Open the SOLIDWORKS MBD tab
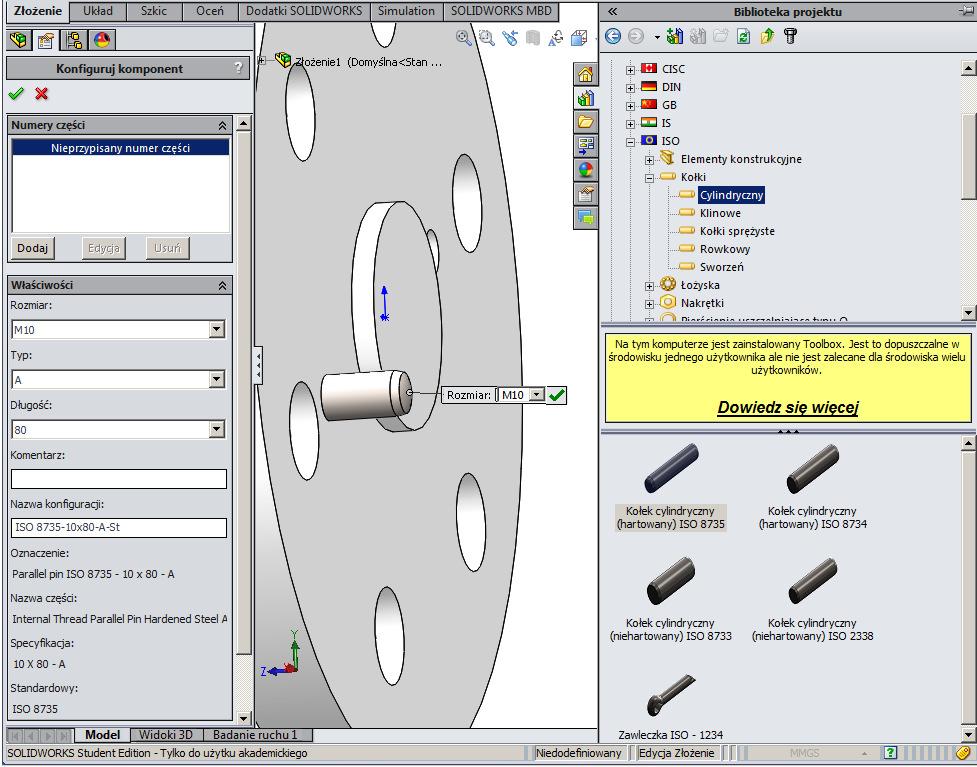The height and width of the screenshot is (767, 977). (502, 11)
